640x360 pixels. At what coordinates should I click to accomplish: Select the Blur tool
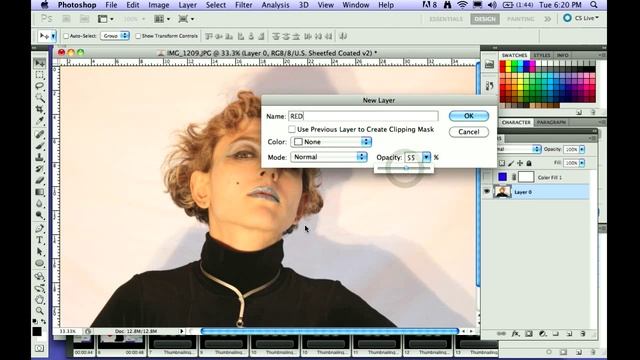pyautogui.click(x=40, y=203)
